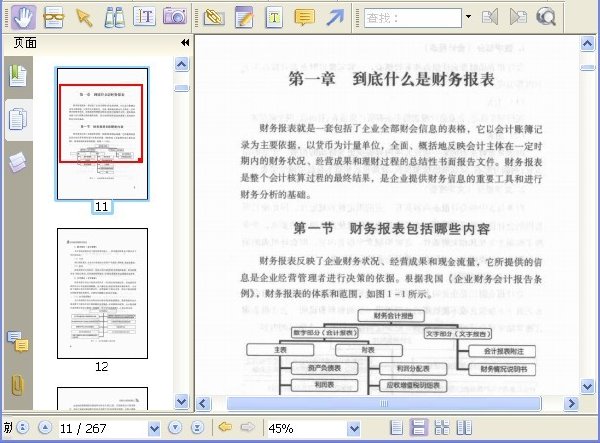The height and width of the screenshot is (443, 600).
Task: Choose the arrow Select tool
Action: [84, 18]
